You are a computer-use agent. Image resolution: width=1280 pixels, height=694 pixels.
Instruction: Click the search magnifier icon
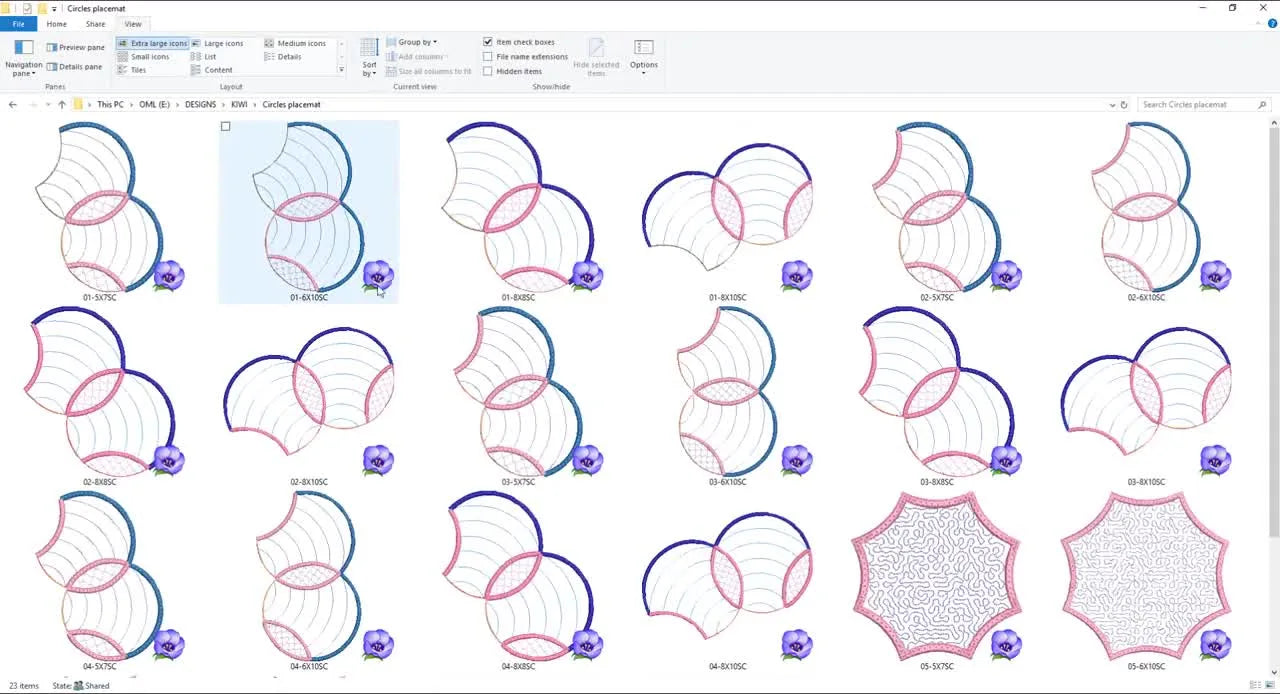click(x=1262, y=104)
